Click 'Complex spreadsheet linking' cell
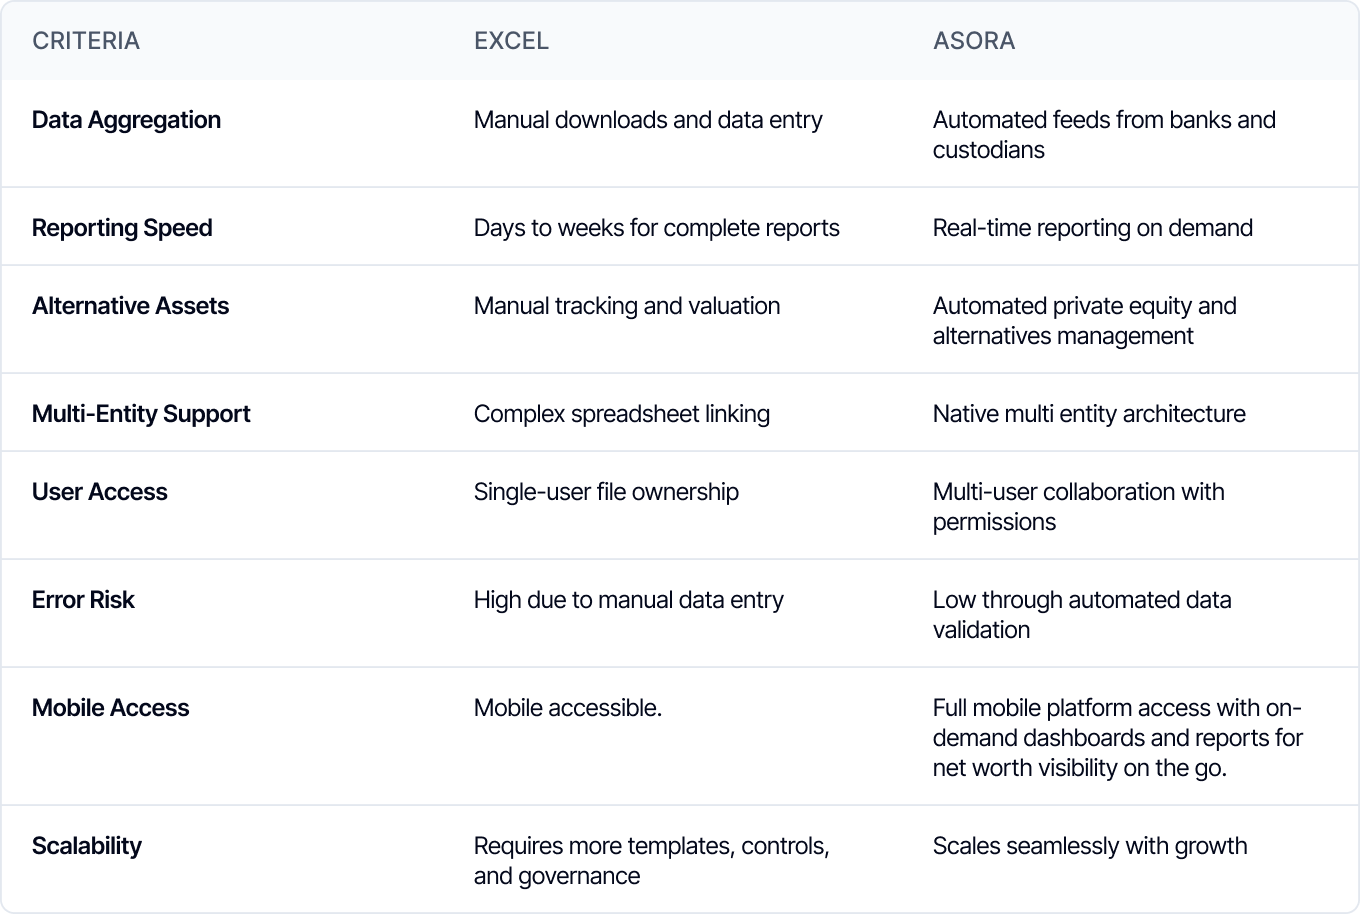The height and width of the screenshot is (914, 1360). coord(622,414)
